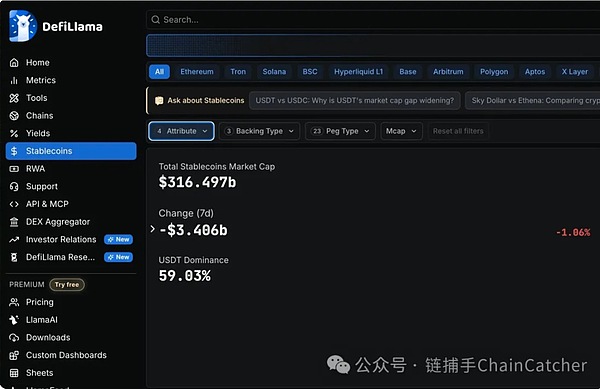The width and height of the screenshot is (600, 389).
Task: Click the Custom Dashboards icon
Action: (14, 355)
